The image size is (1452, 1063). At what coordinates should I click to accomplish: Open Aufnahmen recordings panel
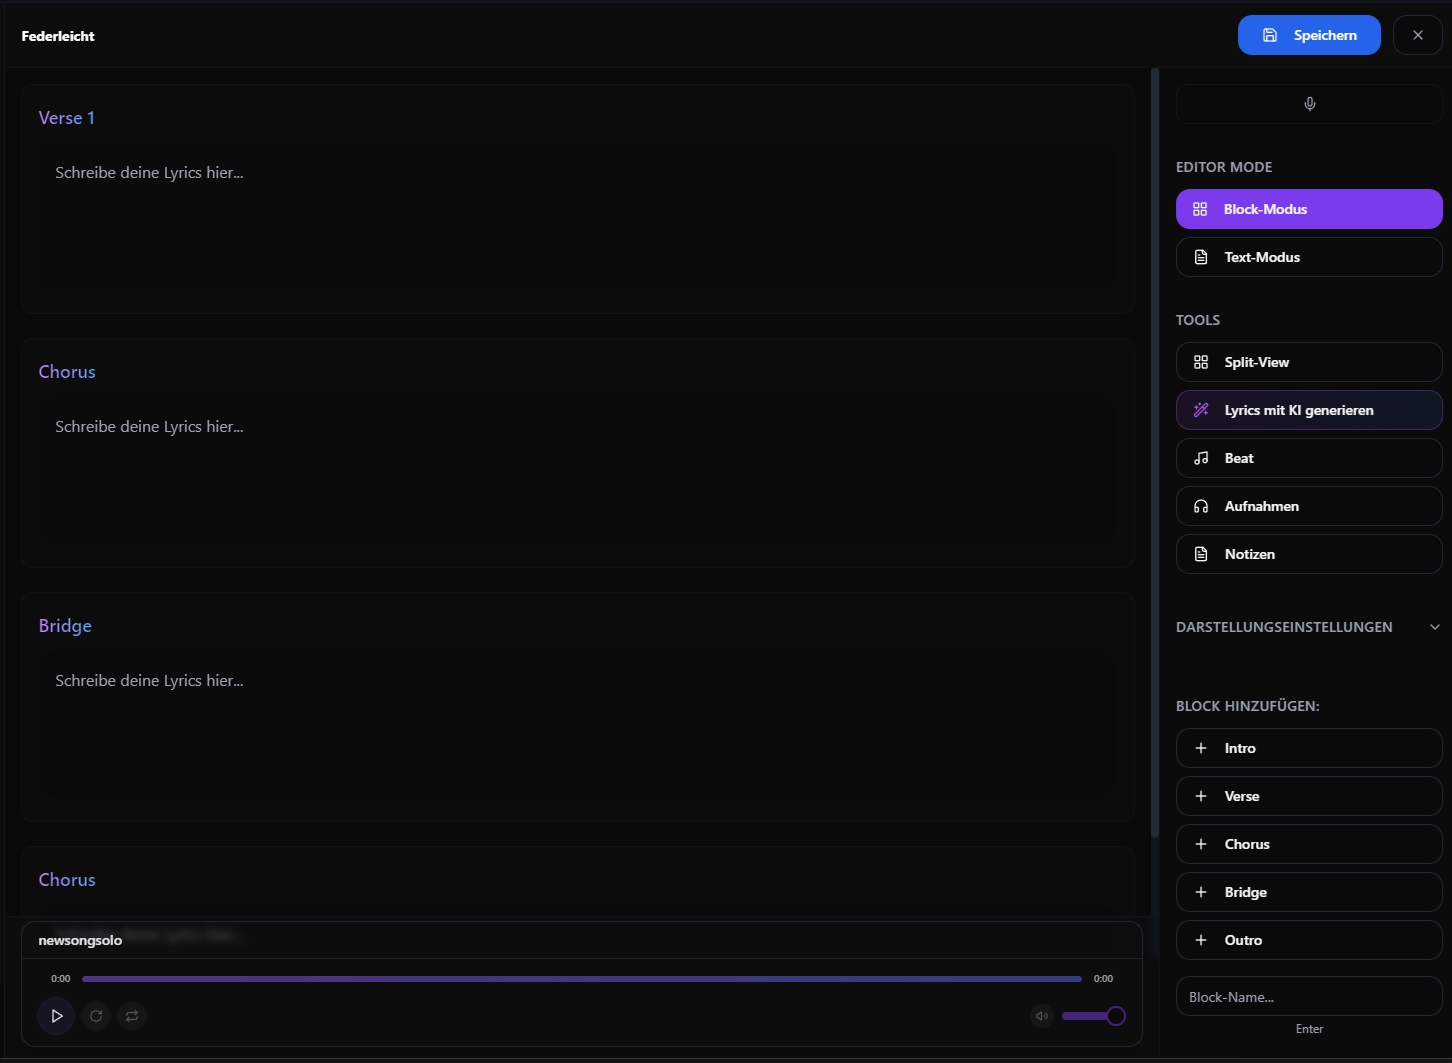[1308, 506]
